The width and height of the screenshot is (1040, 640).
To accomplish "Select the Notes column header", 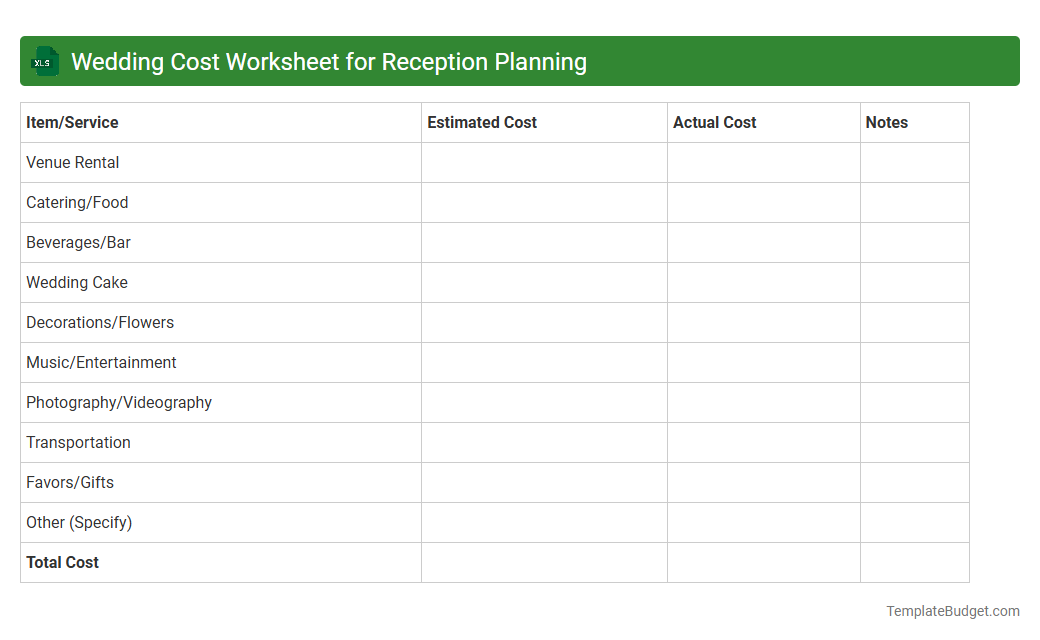I will [886, 122].
